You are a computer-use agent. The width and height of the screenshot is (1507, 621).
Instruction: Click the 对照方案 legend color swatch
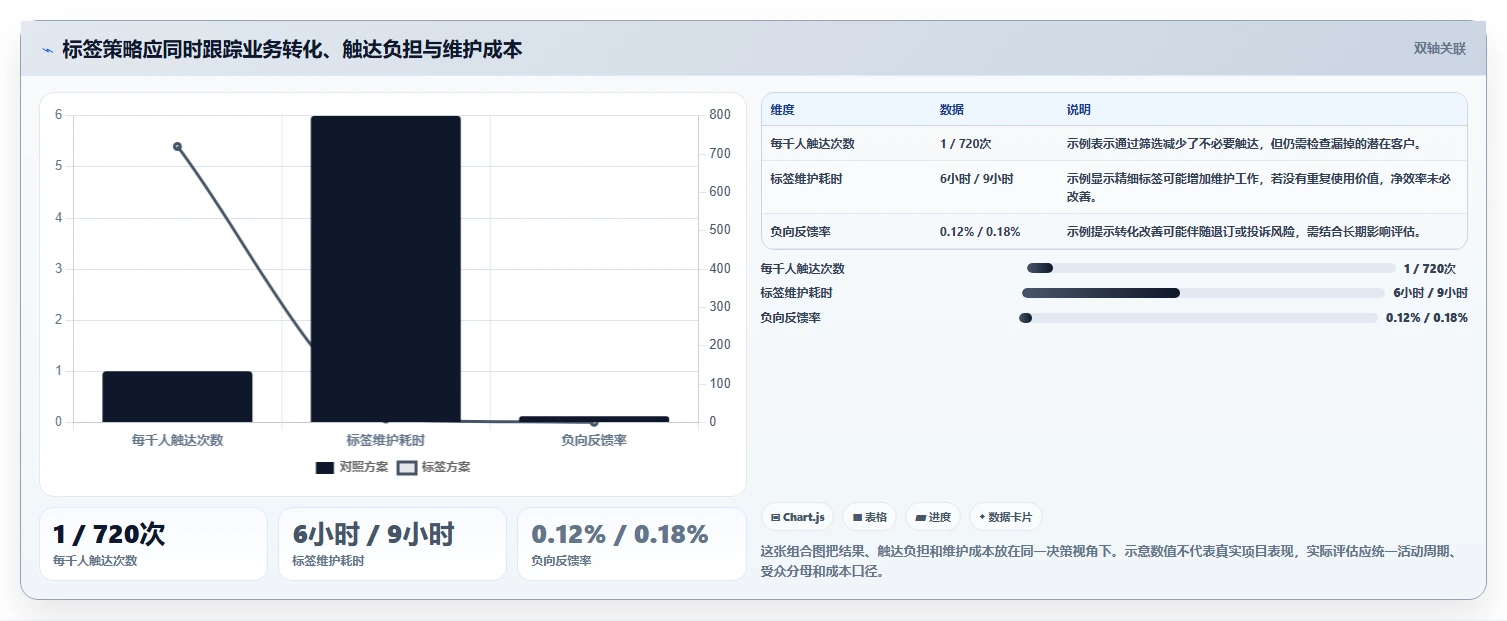click(x=325, y=467)
